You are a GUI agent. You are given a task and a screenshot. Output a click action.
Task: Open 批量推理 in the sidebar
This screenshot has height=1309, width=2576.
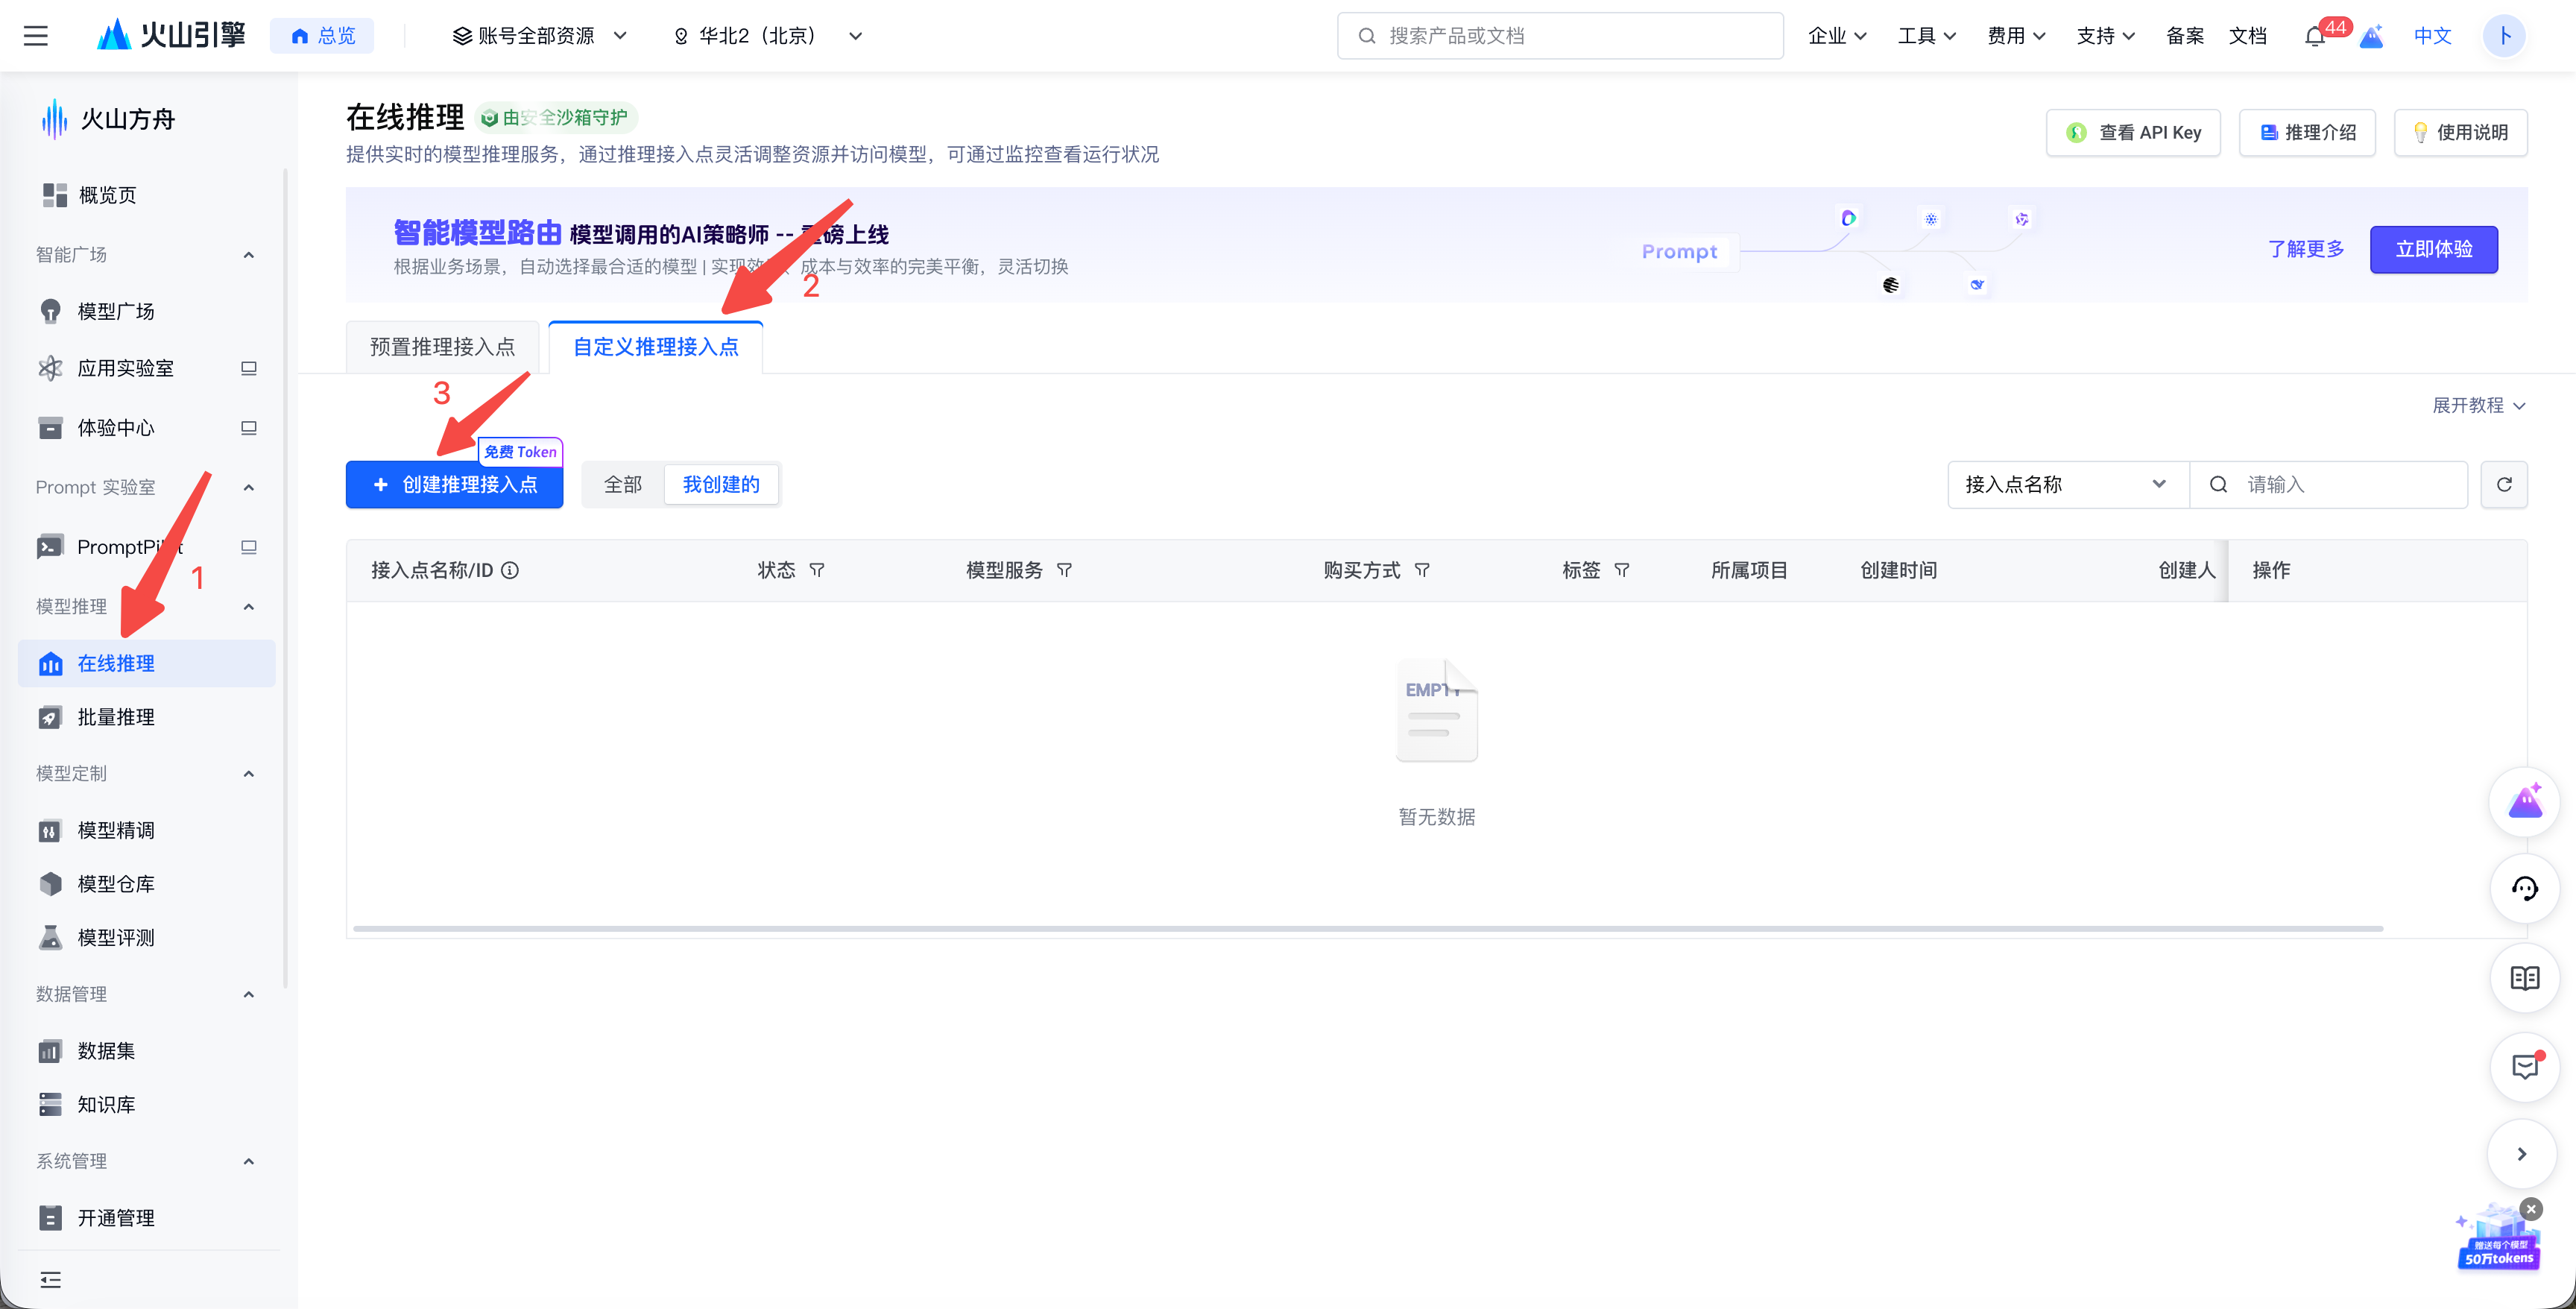point(147,717)
